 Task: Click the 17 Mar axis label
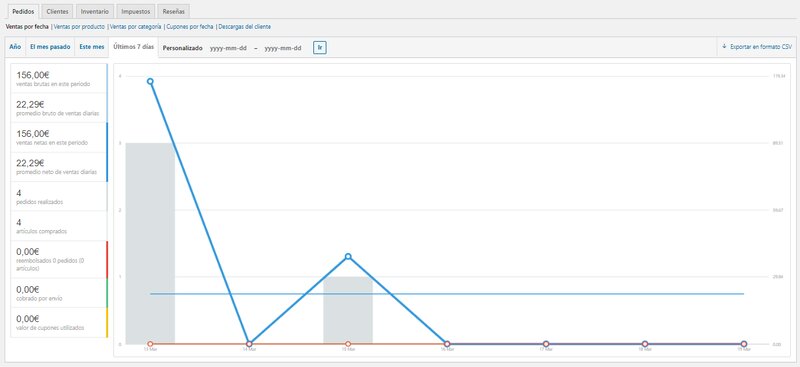(546, 350)
